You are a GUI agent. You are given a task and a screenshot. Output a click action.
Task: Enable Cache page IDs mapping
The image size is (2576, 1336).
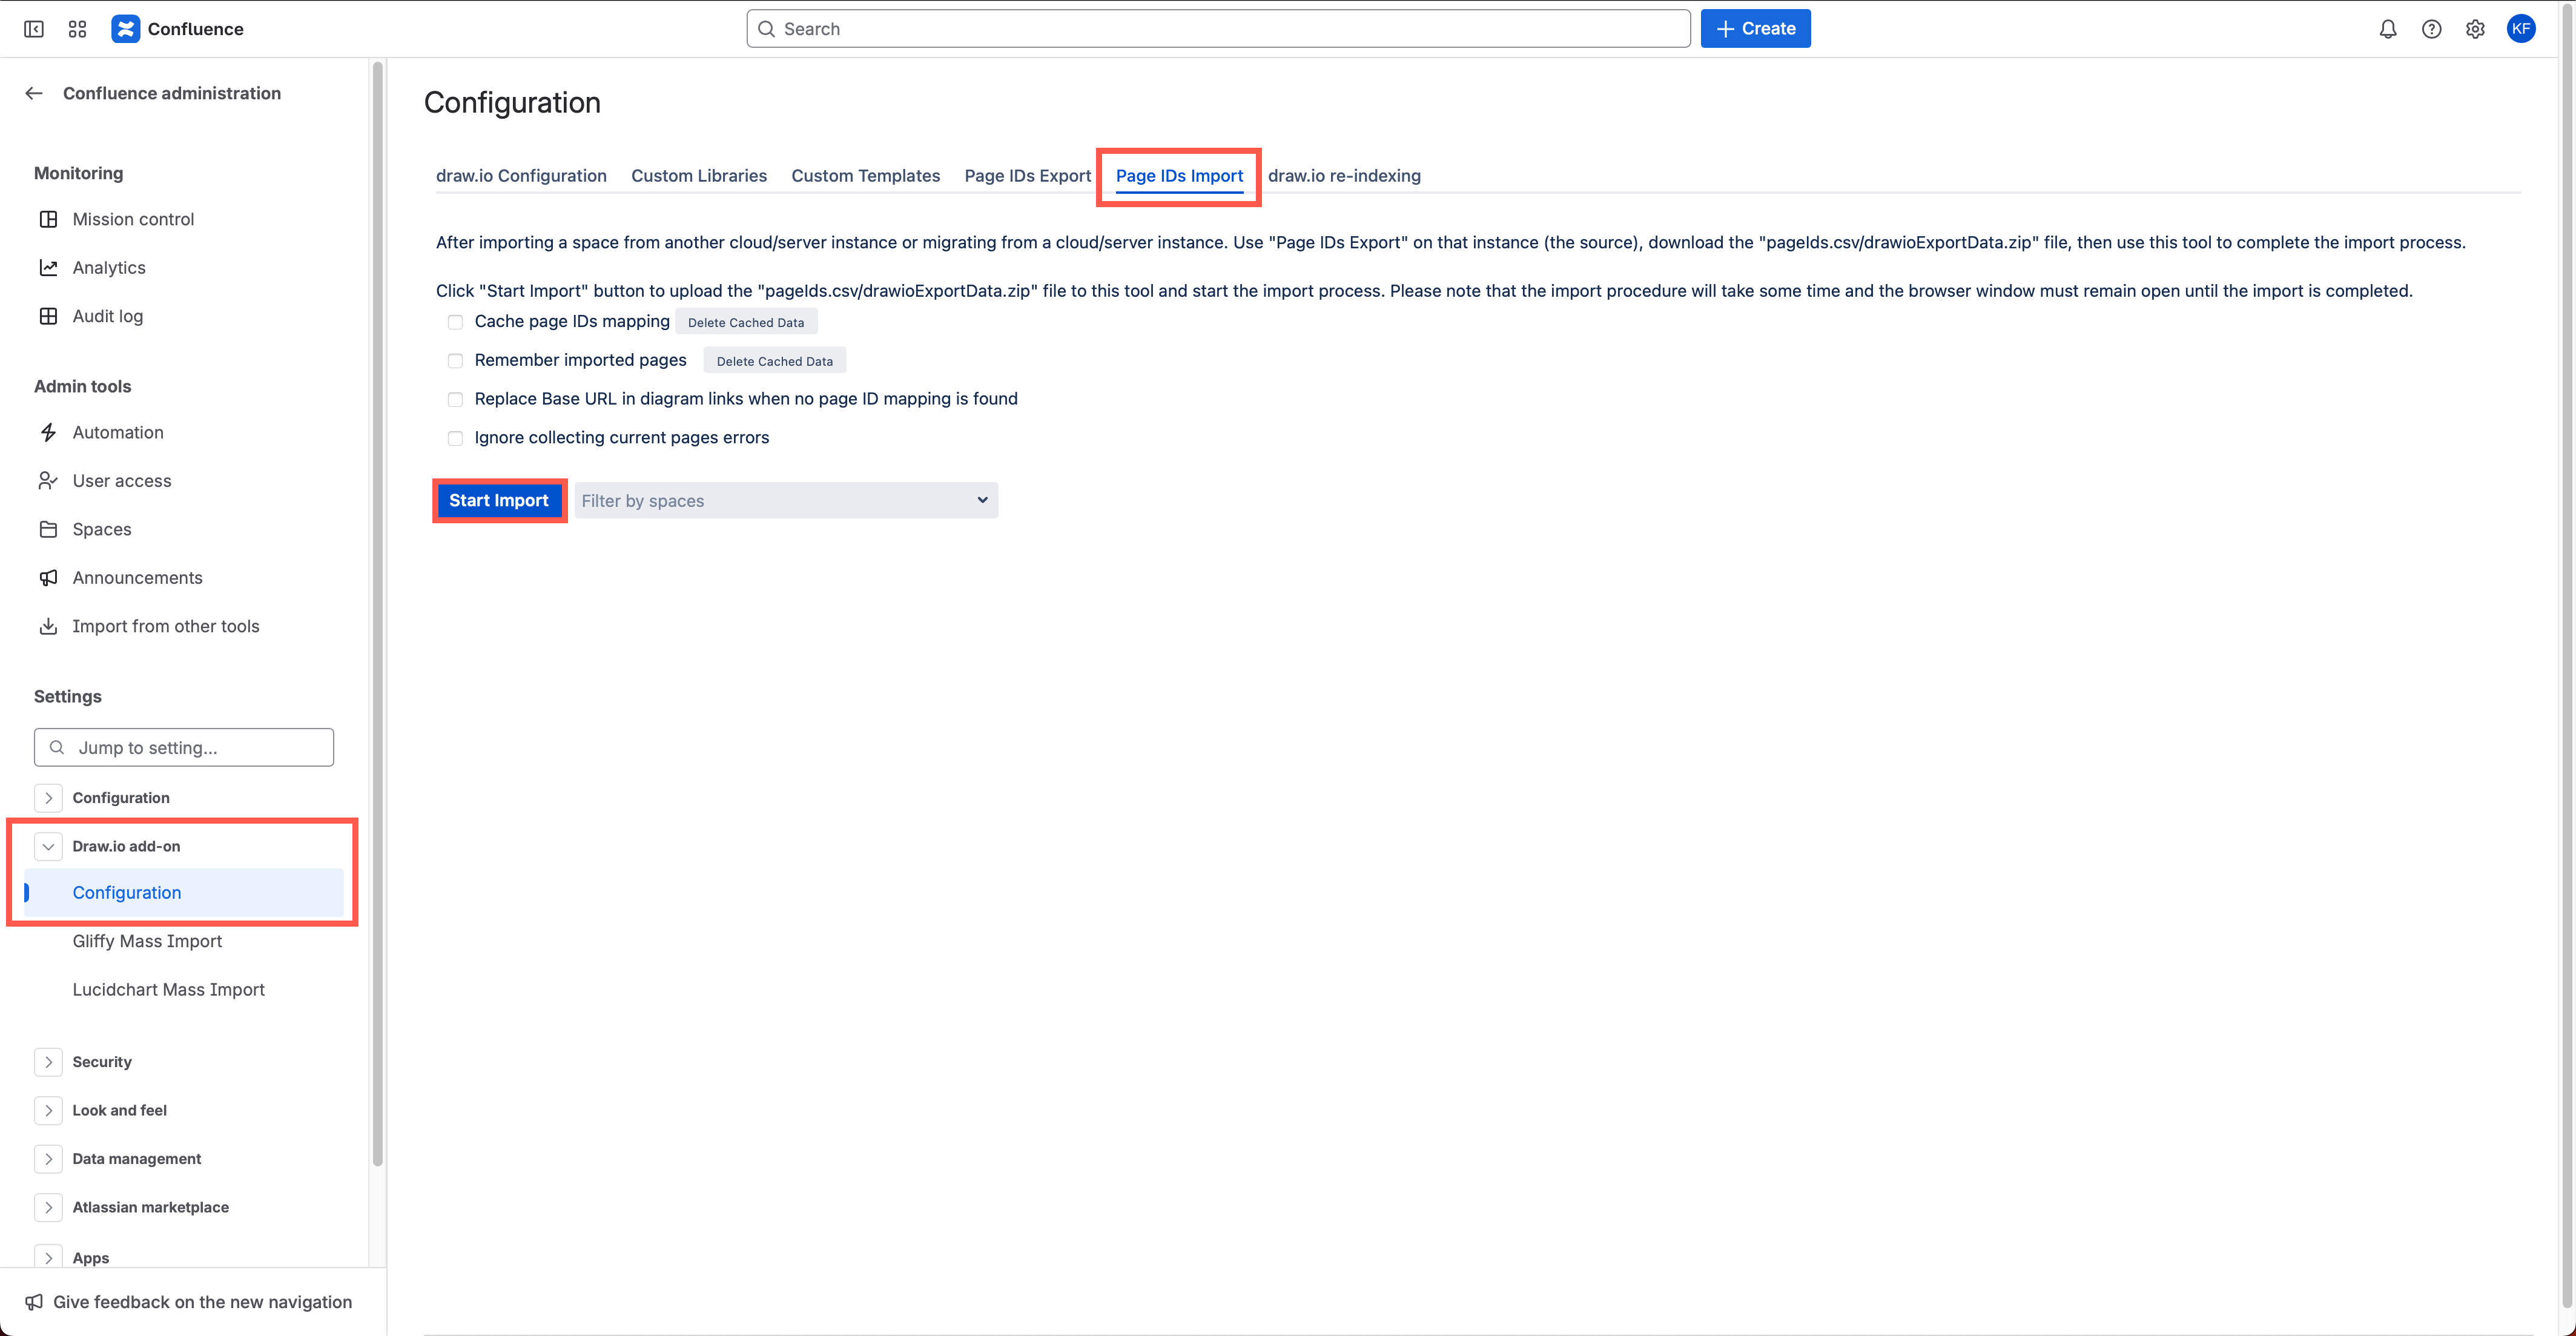click(x=455, y=321)
